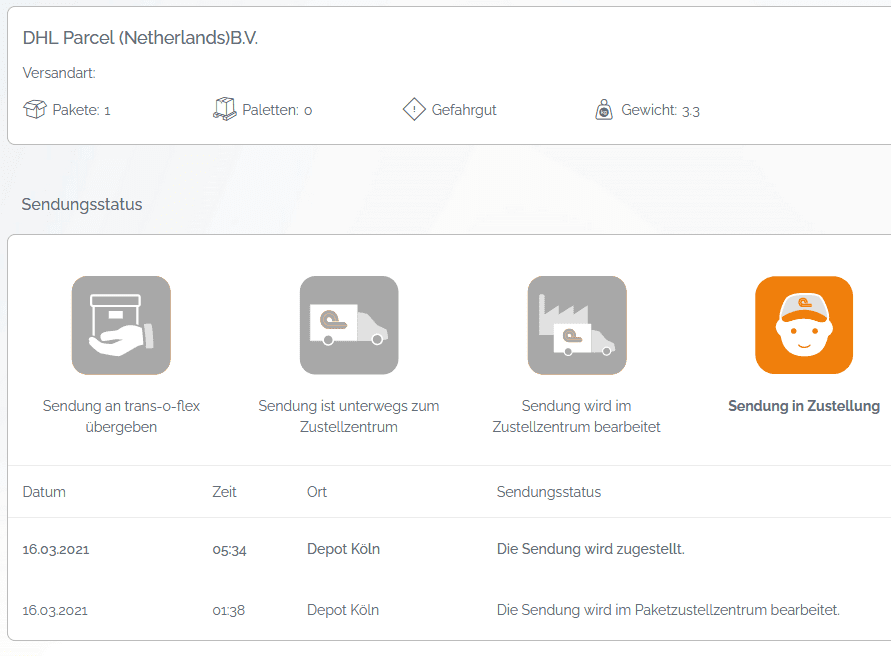
Task: Click the Sendung in Zustellung label
Action: click(804, 406)
